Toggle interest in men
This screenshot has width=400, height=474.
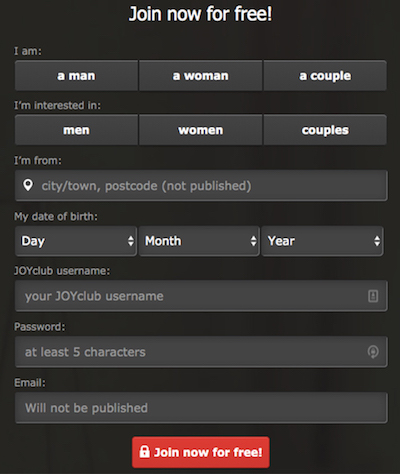pyautogui.click(x=76, y=130)
